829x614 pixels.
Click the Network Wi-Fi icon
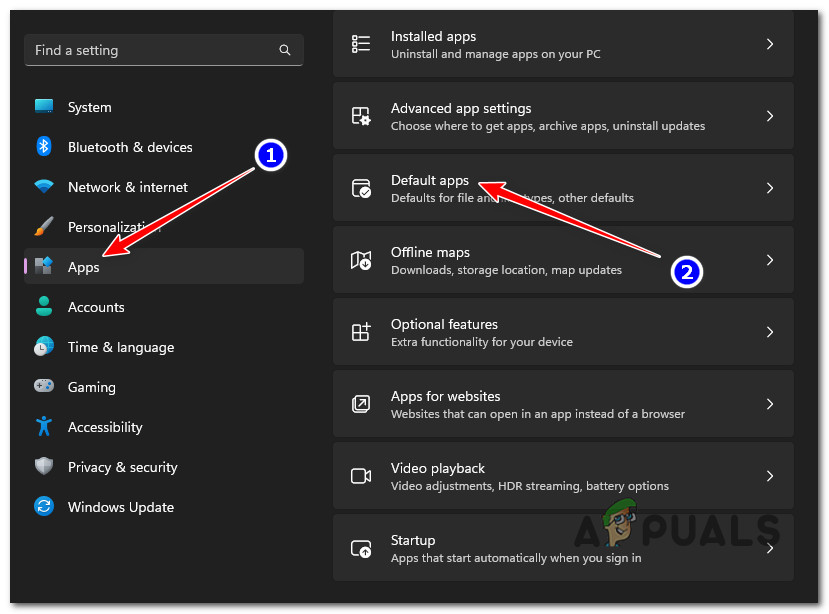click(x=44, y=186)
